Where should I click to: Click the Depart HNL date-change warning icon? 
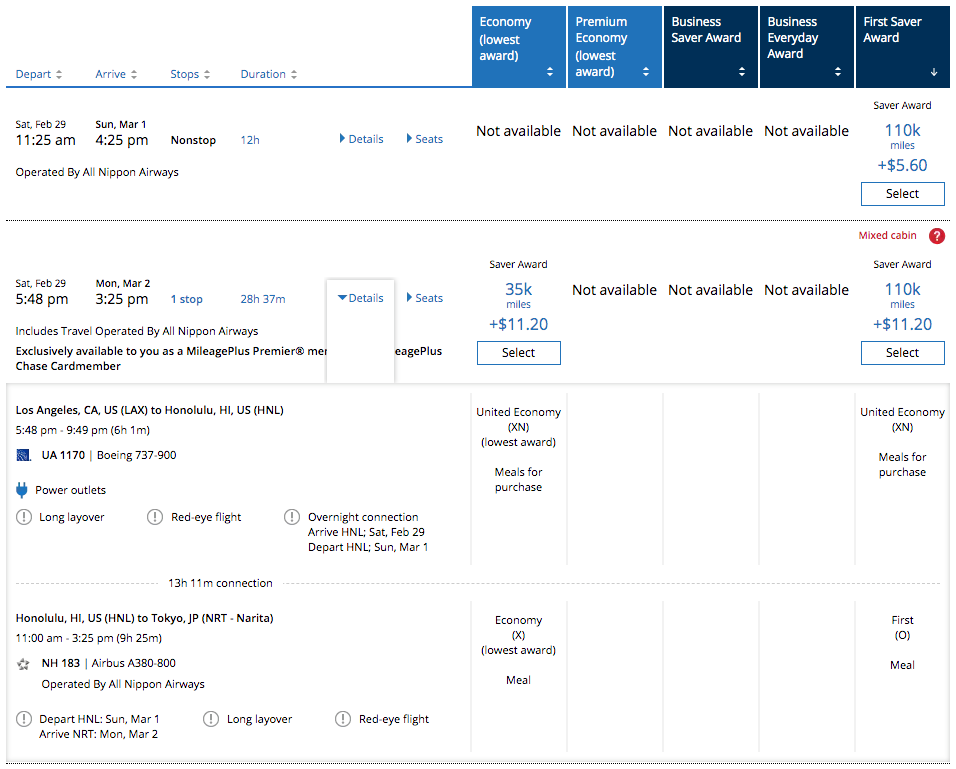[24, 719]
